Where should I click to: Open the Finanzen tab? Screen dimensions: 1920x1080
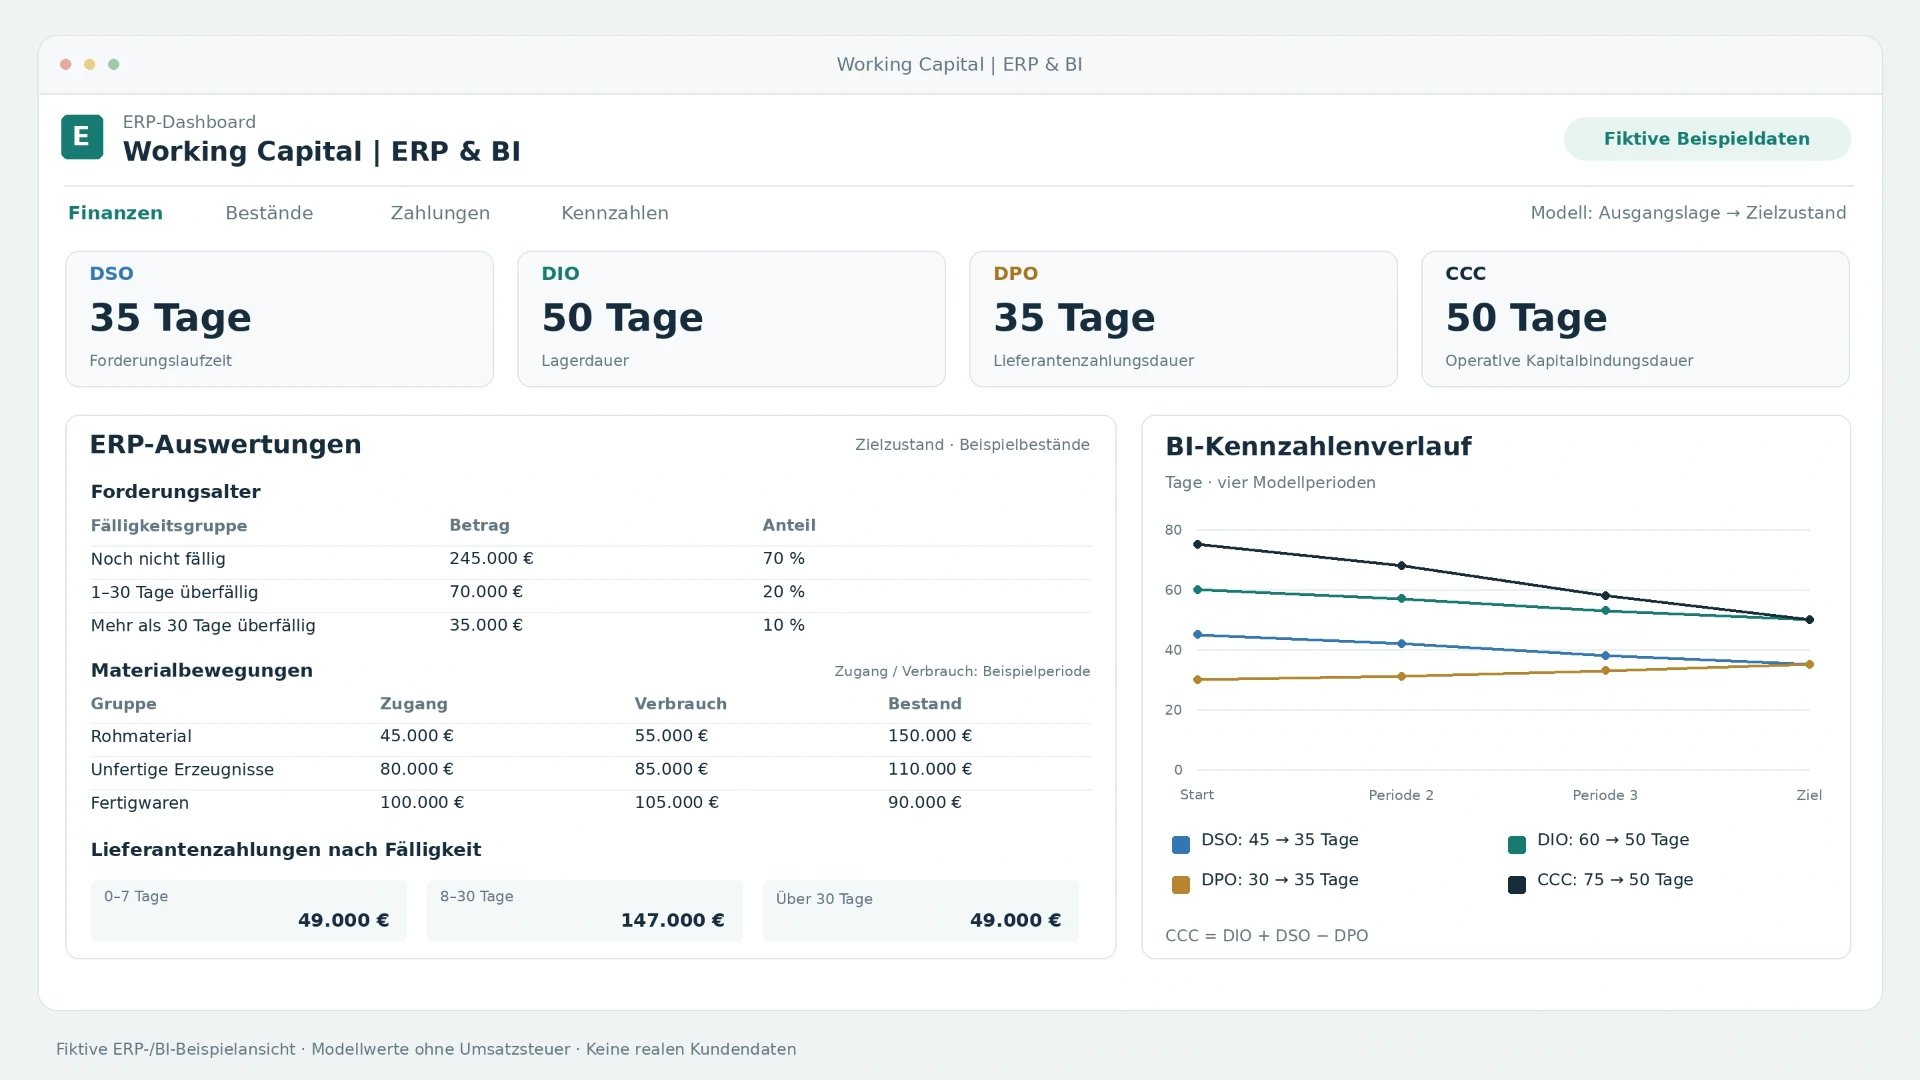(115, 213)
